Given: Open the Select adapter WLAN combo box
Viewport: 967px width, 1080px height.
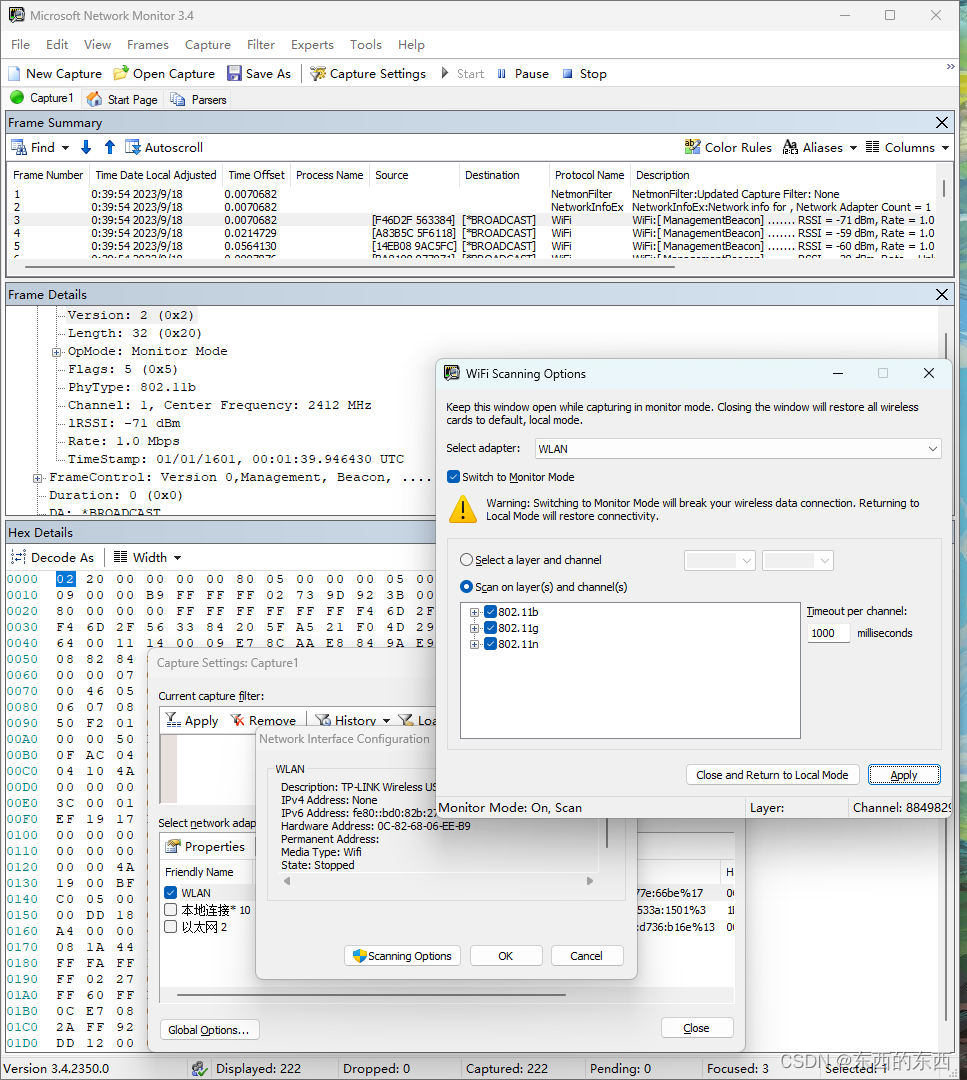Looking at the screenshot, I should pyautogui.click(x=738, y=448).
